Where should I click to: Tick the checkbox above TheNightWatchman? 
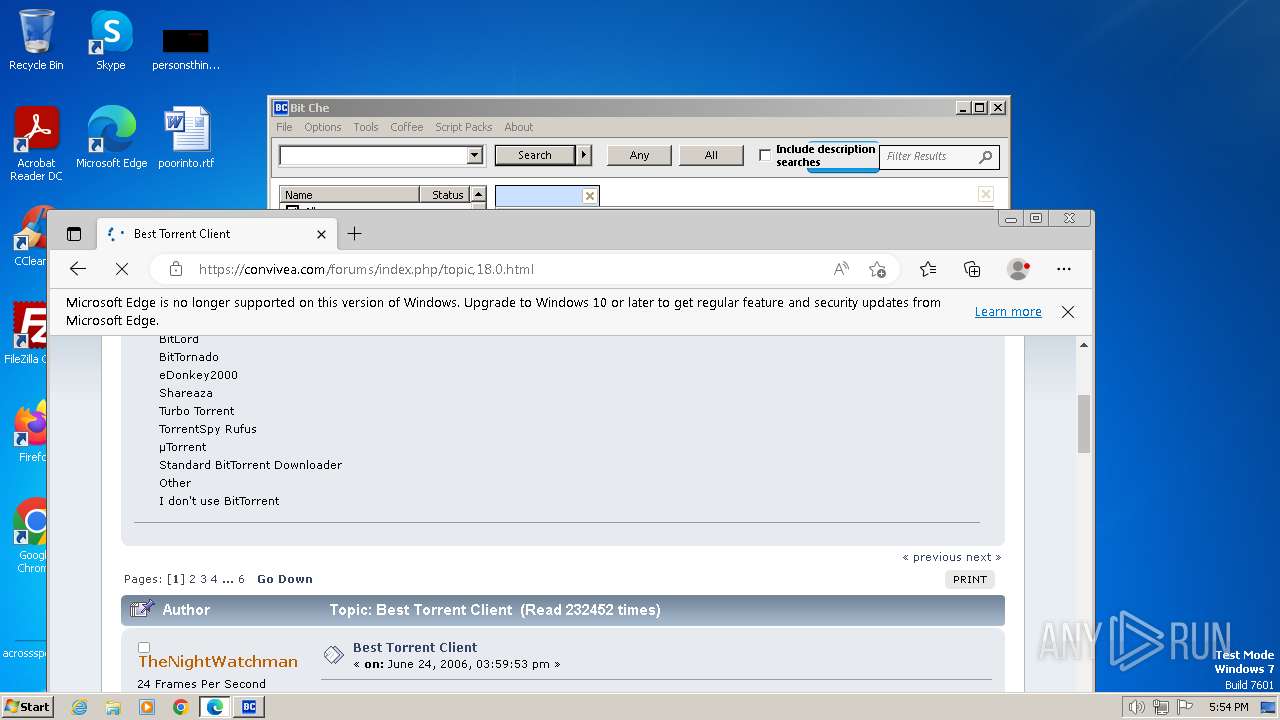pos(144,647)
